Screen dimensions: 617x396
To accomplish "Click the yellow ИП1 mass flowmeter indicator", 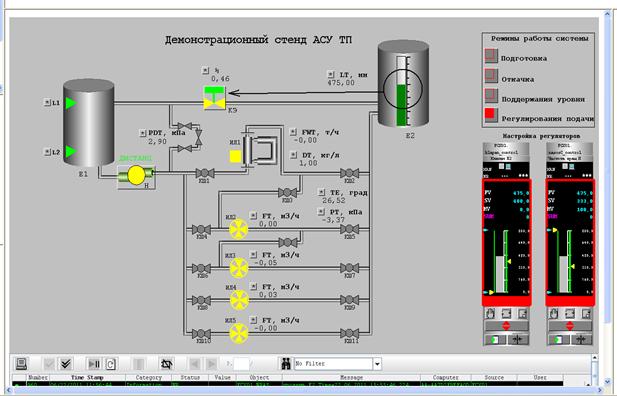I will [235, 156].
